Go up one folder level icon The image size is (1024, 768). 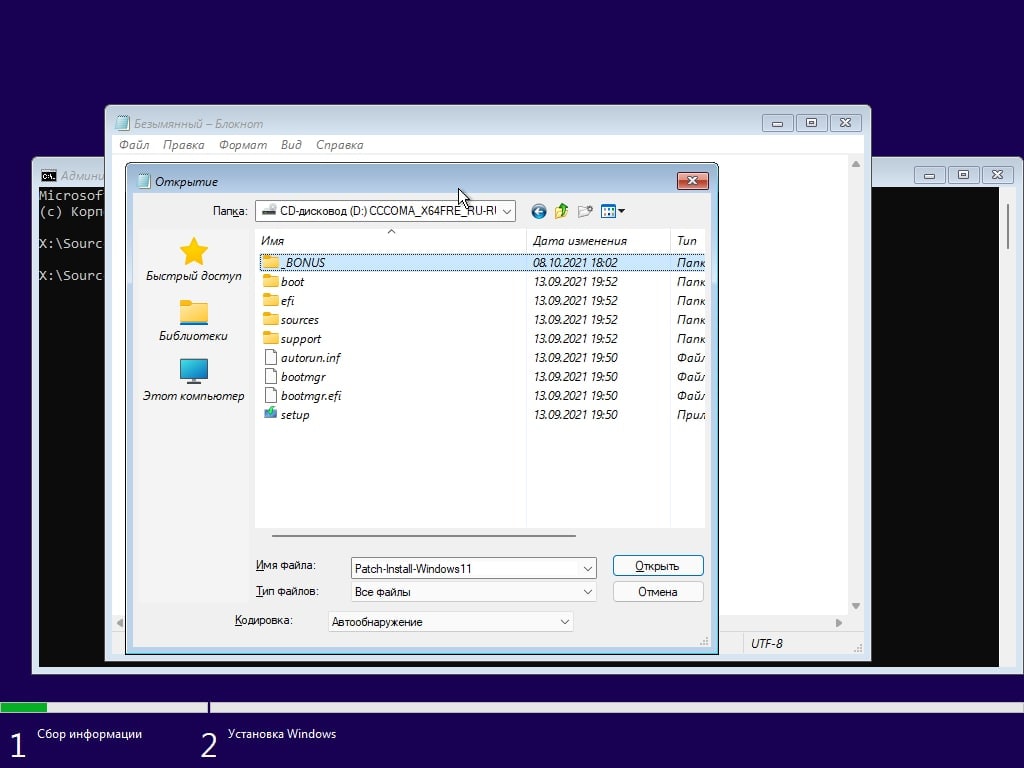[x=562, y=211]
